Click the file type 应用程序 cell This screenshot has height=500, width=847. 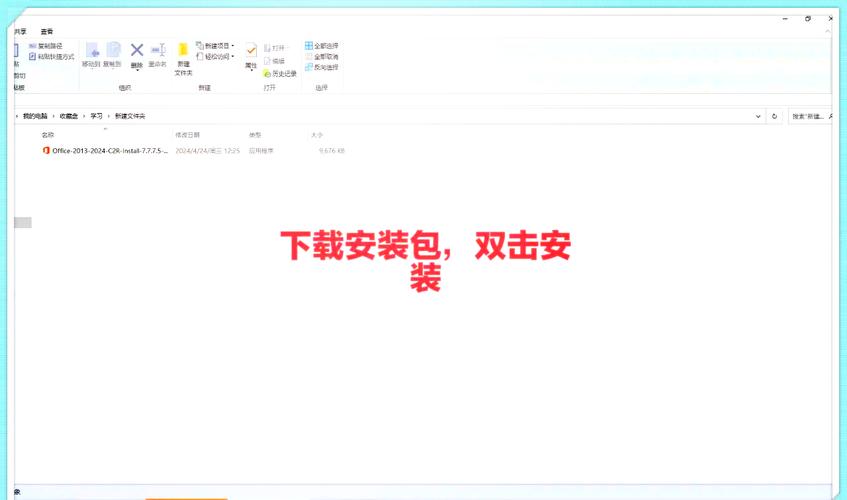[x=261, y=151]
